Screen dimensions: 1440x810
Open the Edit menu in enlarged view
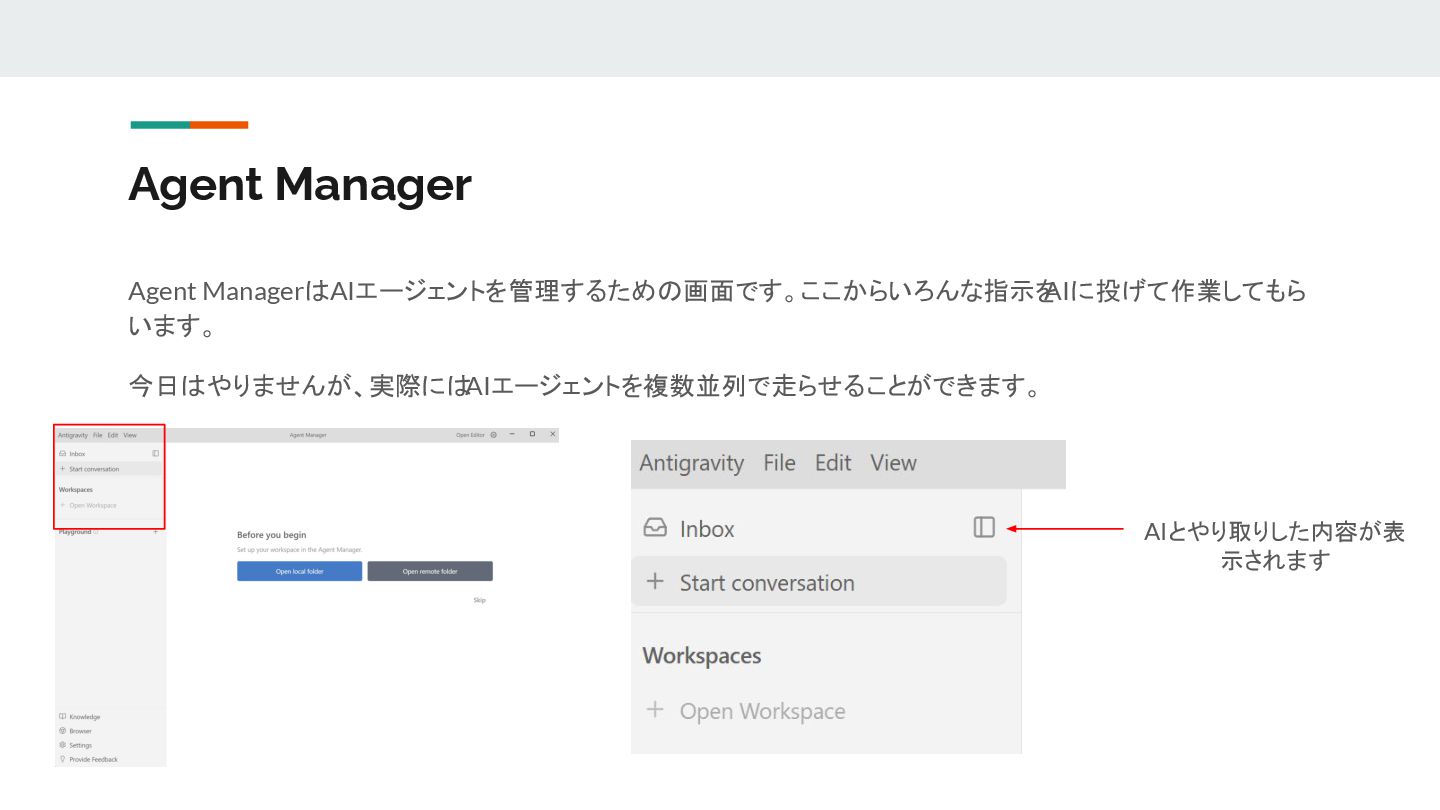(832, 463)
